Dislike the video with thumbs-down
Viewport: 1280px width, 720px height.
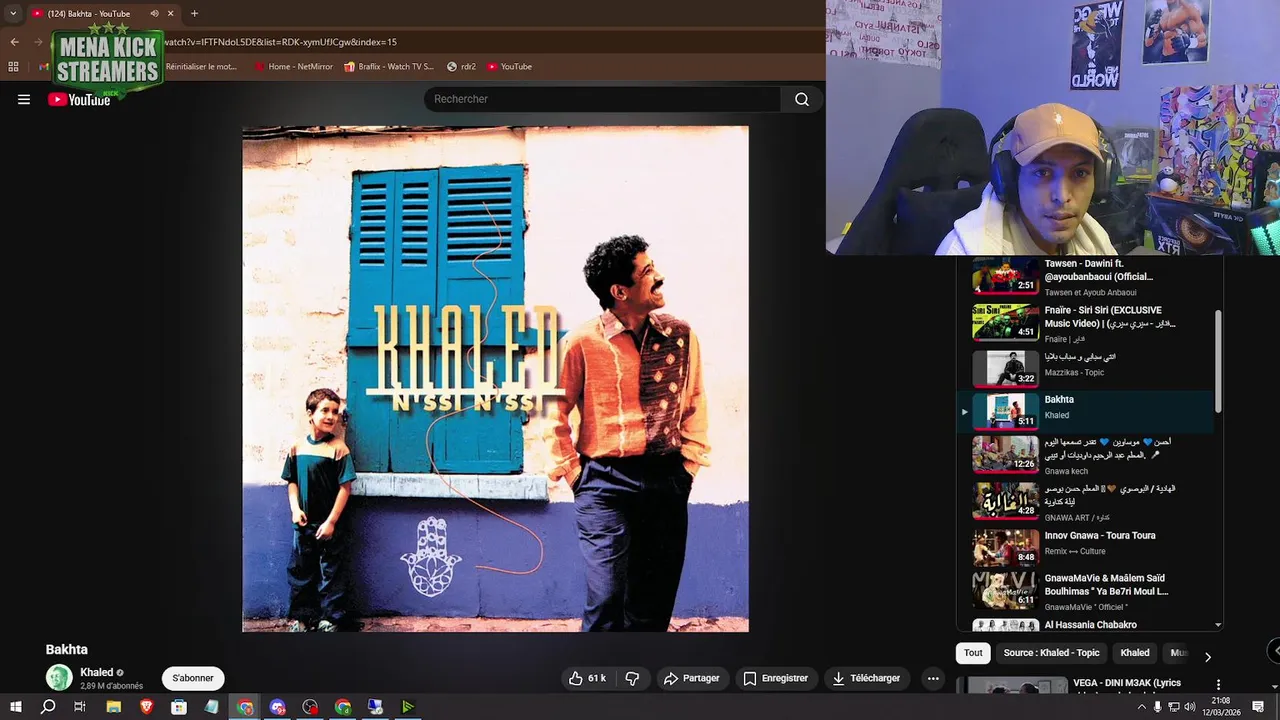tap(632, 678)
